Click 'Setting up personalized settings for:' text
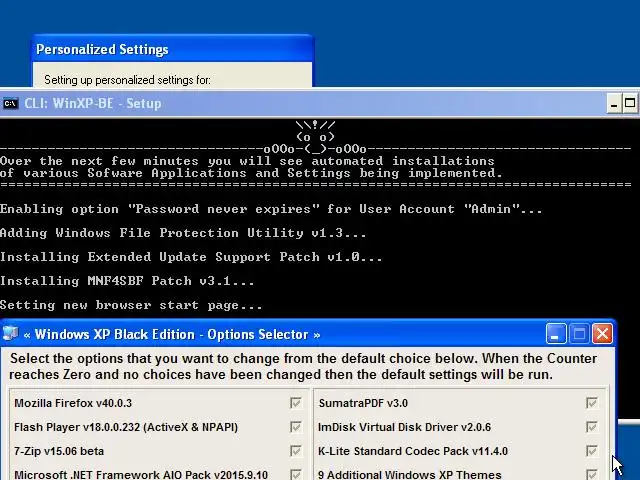640x480 pixels. [x=127, y=80]
